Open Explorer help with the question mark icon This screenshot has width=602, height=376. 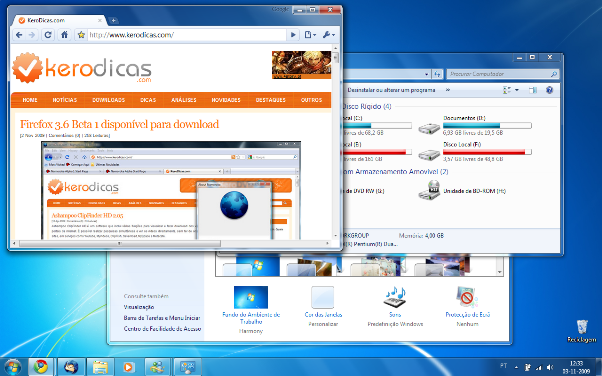[x=549, y=90]
